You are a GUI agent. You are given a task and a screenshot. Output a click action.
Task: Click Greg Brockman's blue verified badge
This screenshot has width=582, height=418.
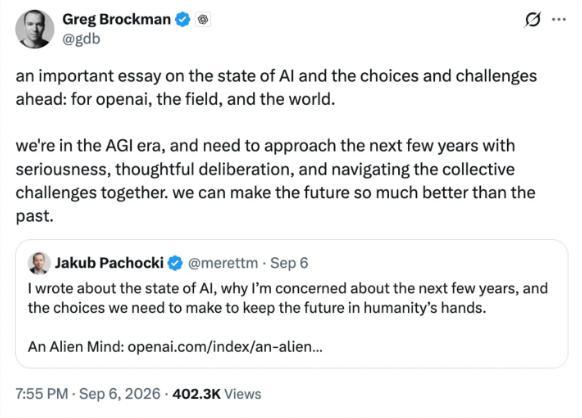click(182, 19)
